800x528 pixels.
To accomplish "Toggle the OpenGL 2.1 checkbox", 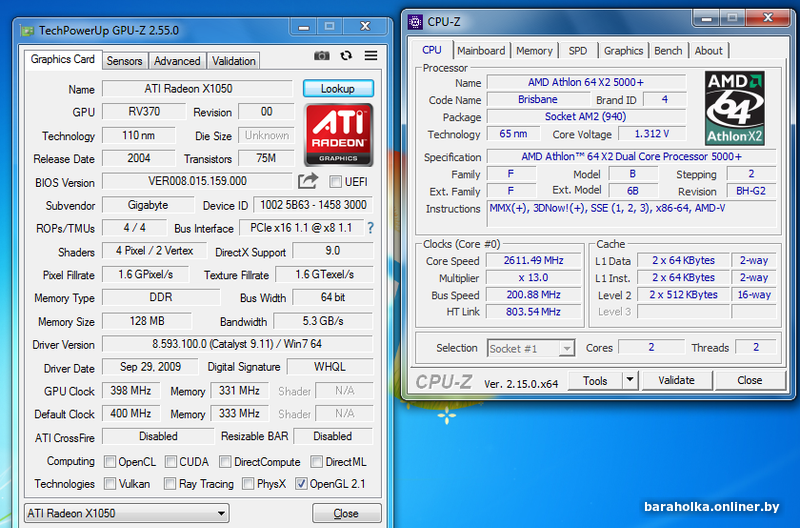I will 301,484.
